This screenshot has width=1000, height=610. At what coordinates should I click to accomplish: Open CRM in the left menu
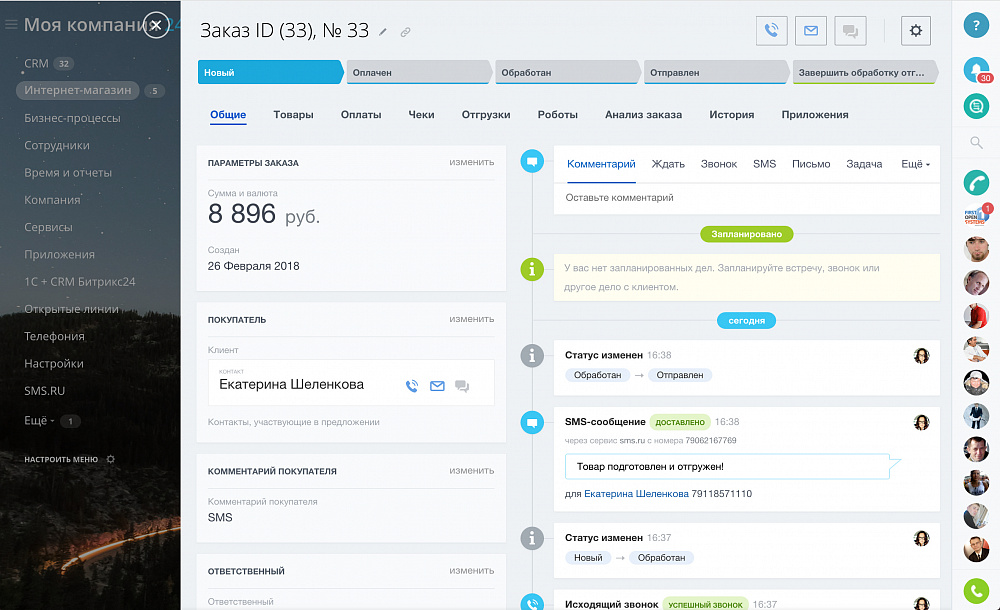pyautogui.click(x=36, y=63)
